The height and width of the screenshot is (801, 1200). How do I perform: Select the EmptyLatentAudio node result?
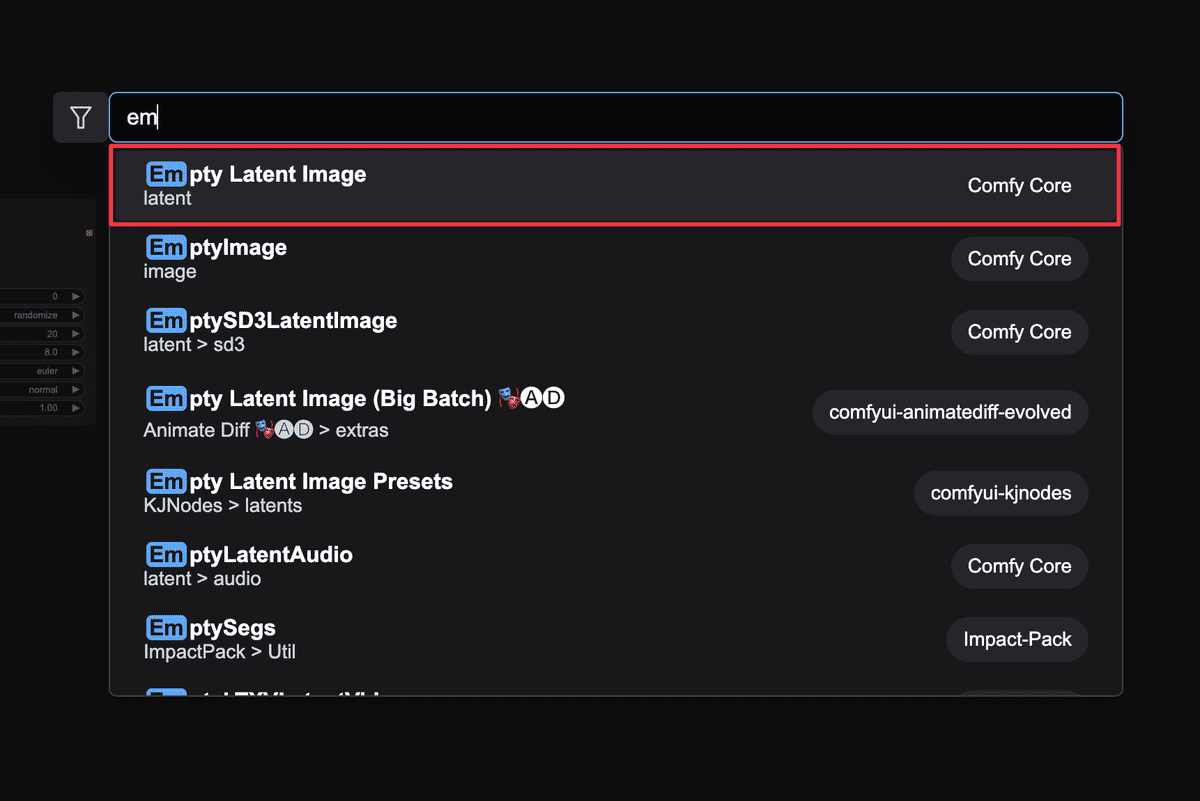pos(616,566)
